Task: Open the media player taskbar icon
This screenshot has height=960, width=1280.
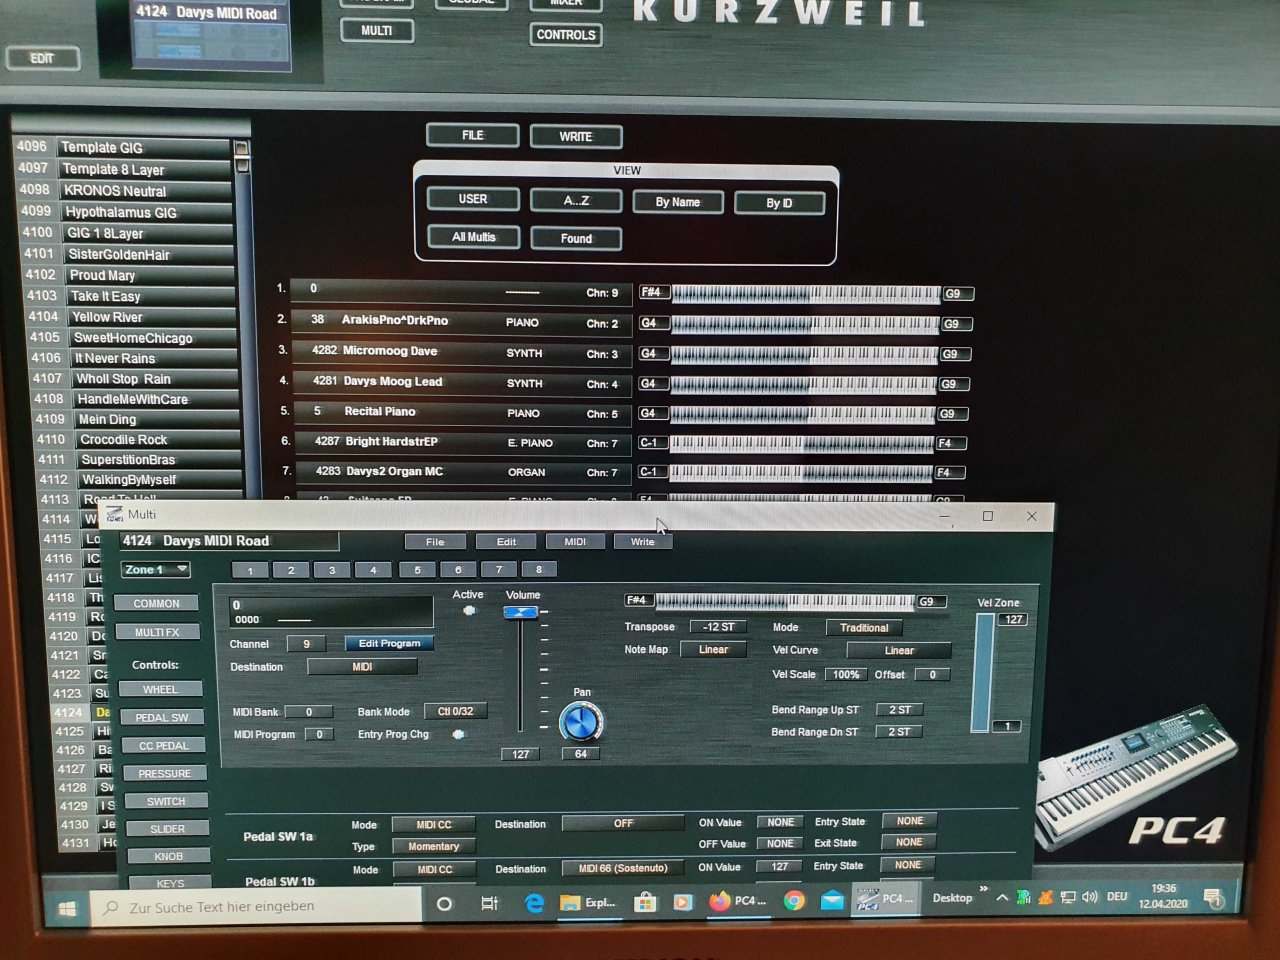Action: tap(683, 902)
